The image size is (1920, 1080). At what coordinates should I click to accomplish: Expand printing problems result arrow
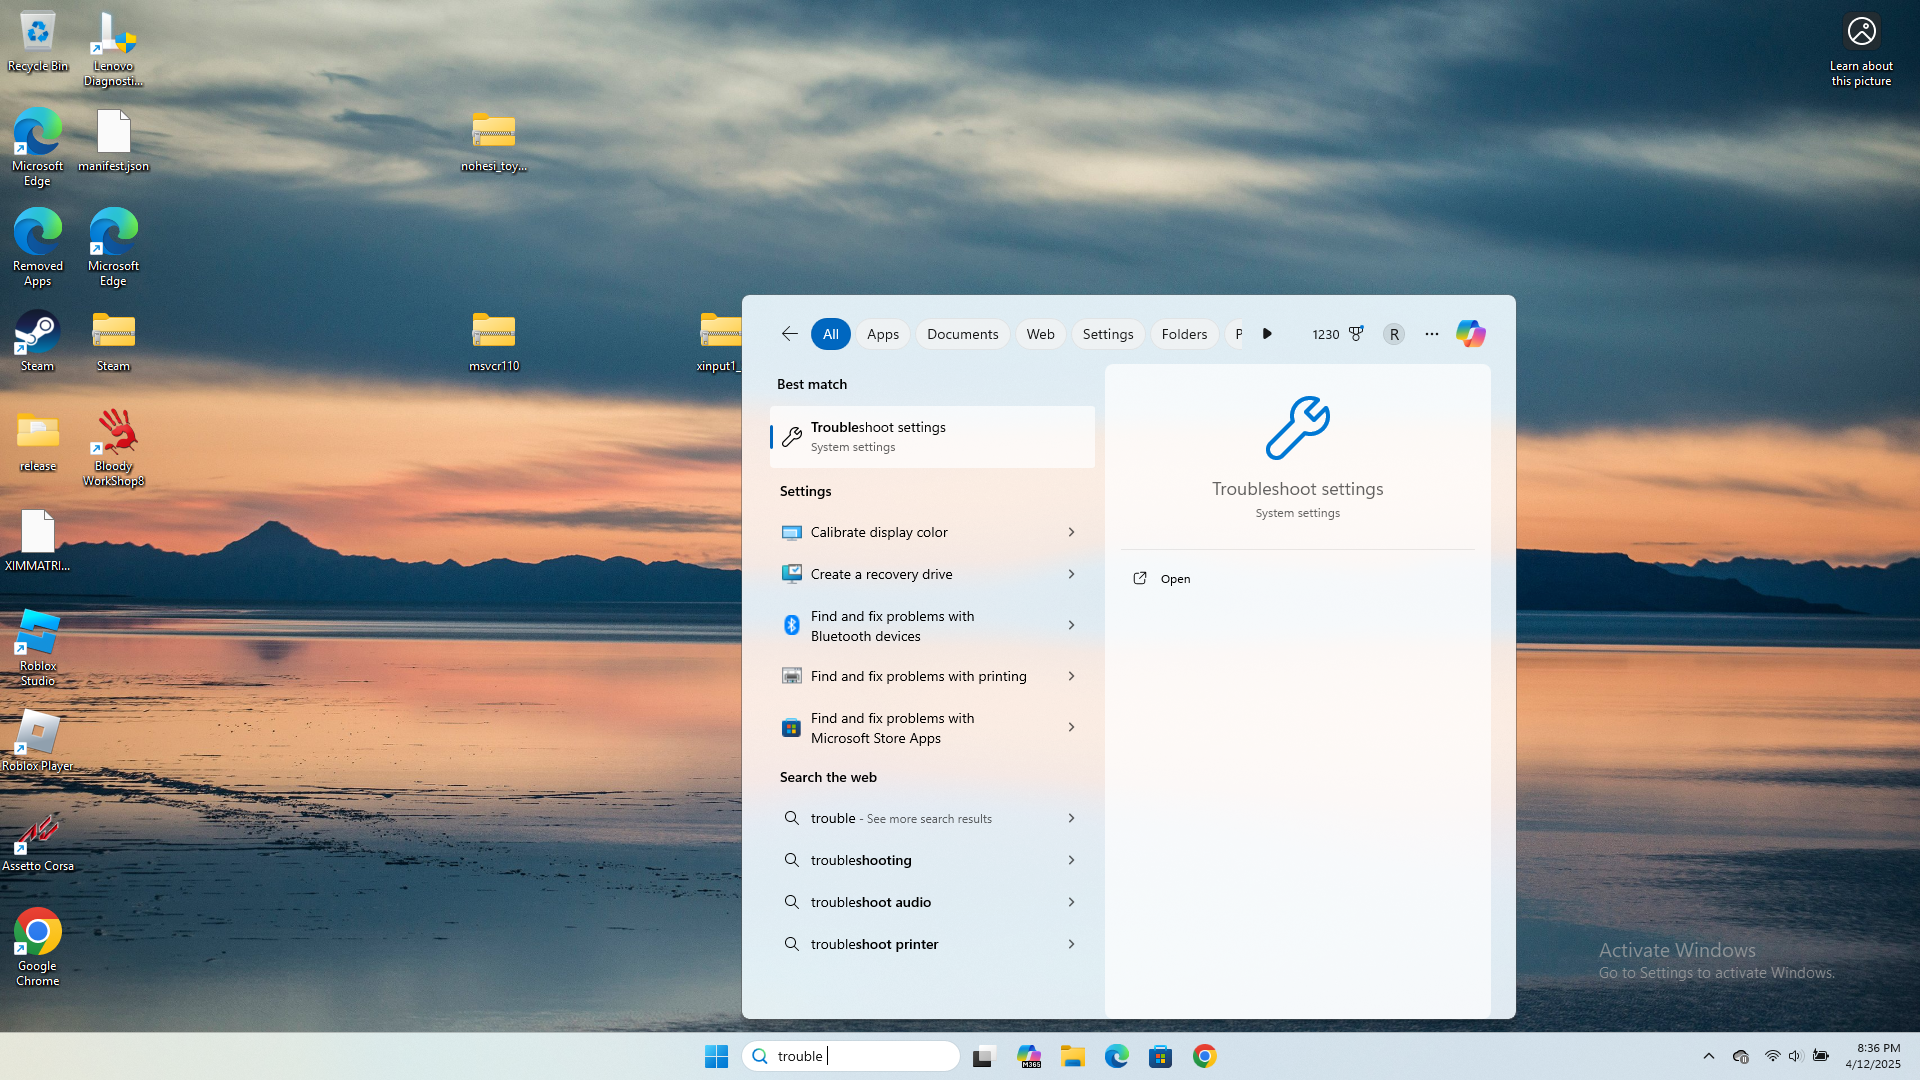(1071, 676)
